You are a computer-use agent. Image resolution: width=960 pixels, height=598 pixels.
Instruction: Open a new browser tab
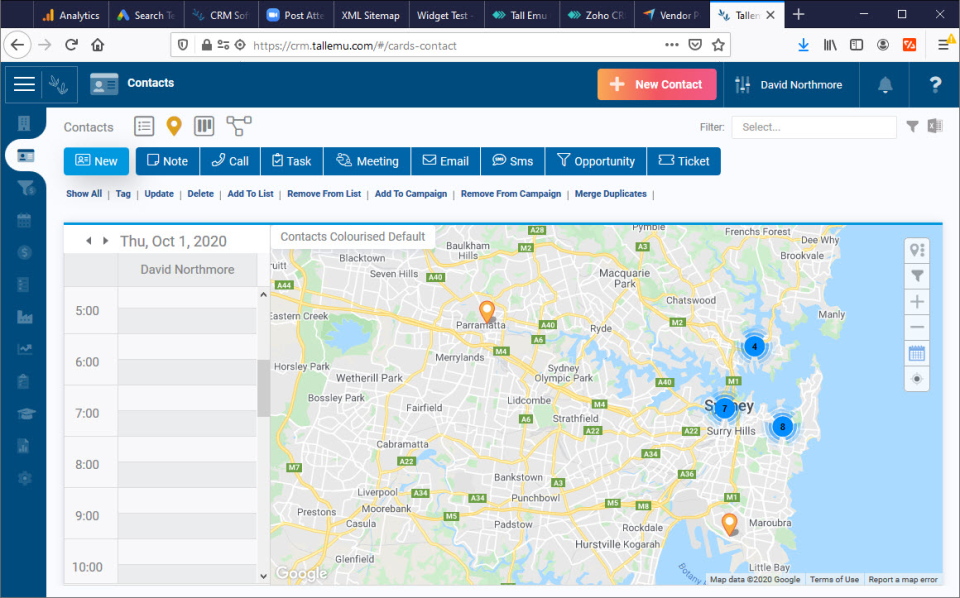click(798, 15)
